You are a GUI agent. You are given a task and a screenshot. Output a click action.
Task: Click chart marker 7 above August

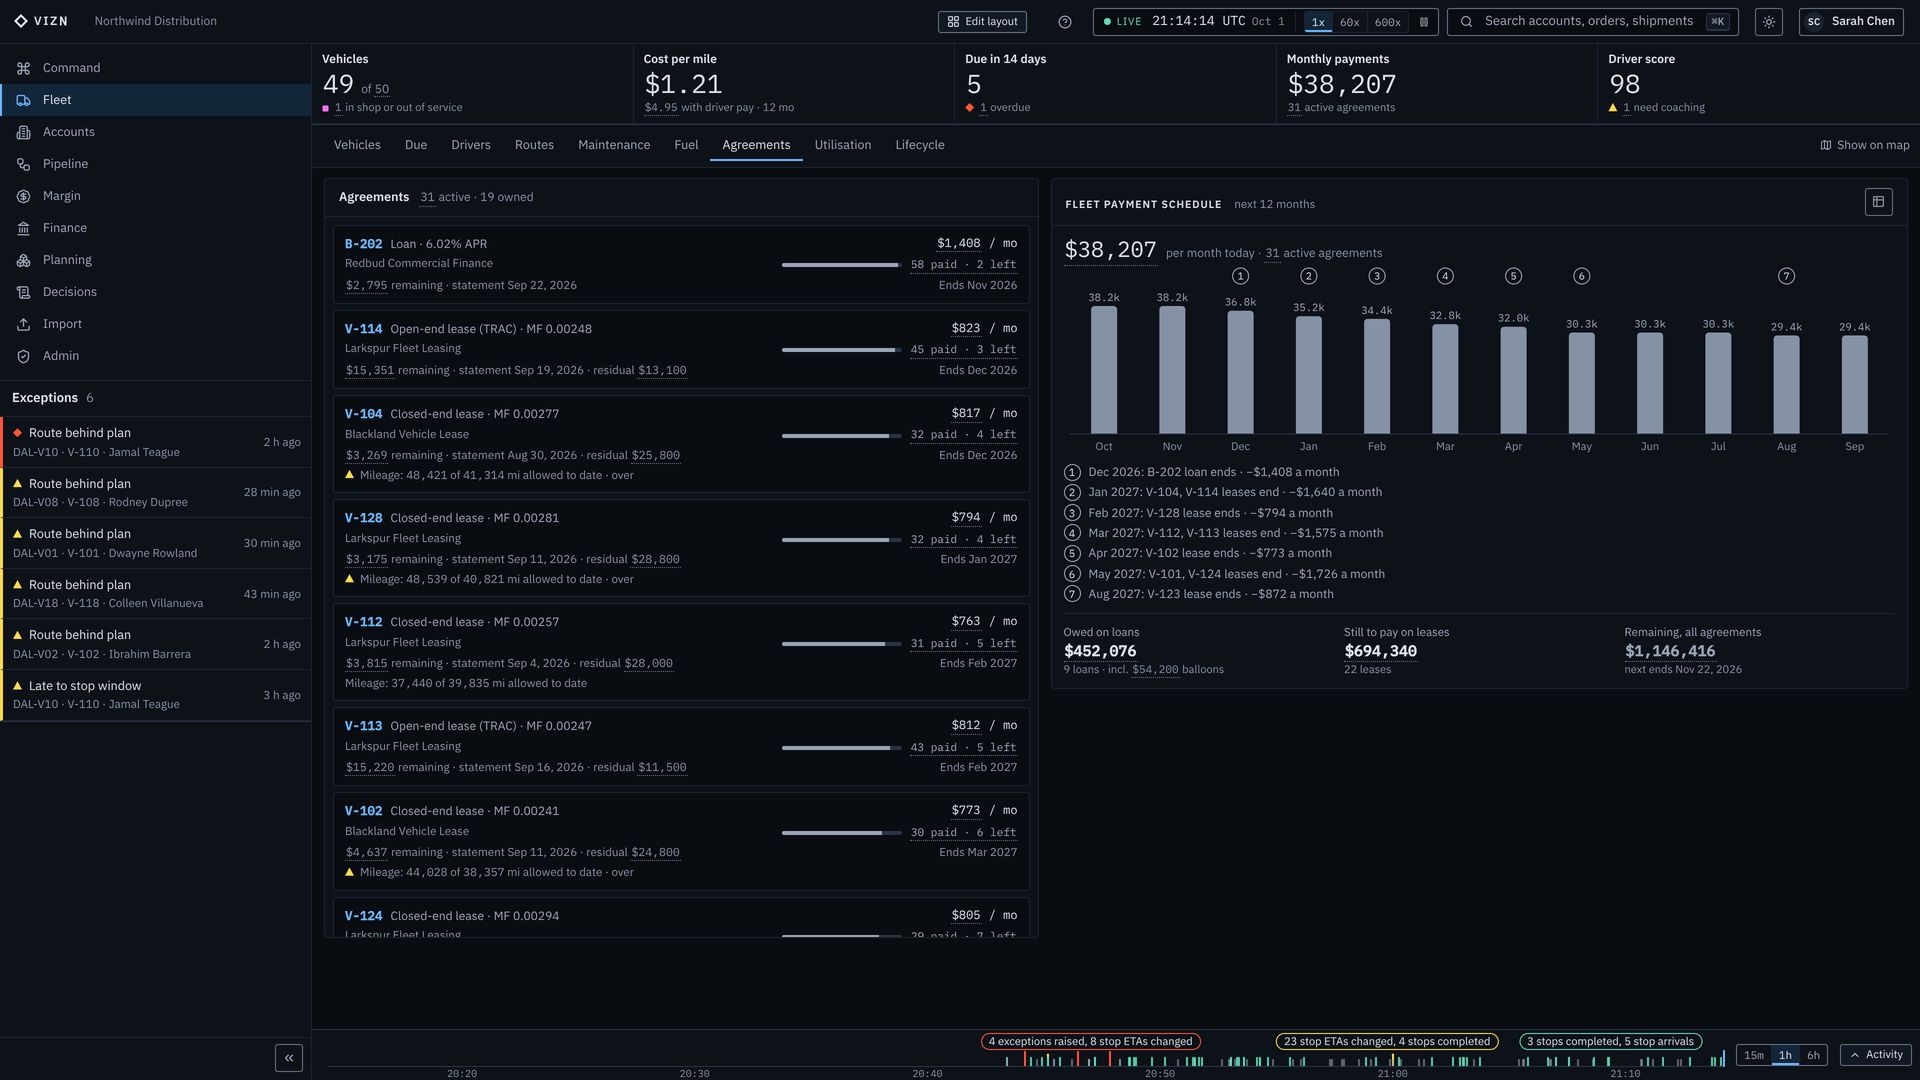click(1786, 276)
